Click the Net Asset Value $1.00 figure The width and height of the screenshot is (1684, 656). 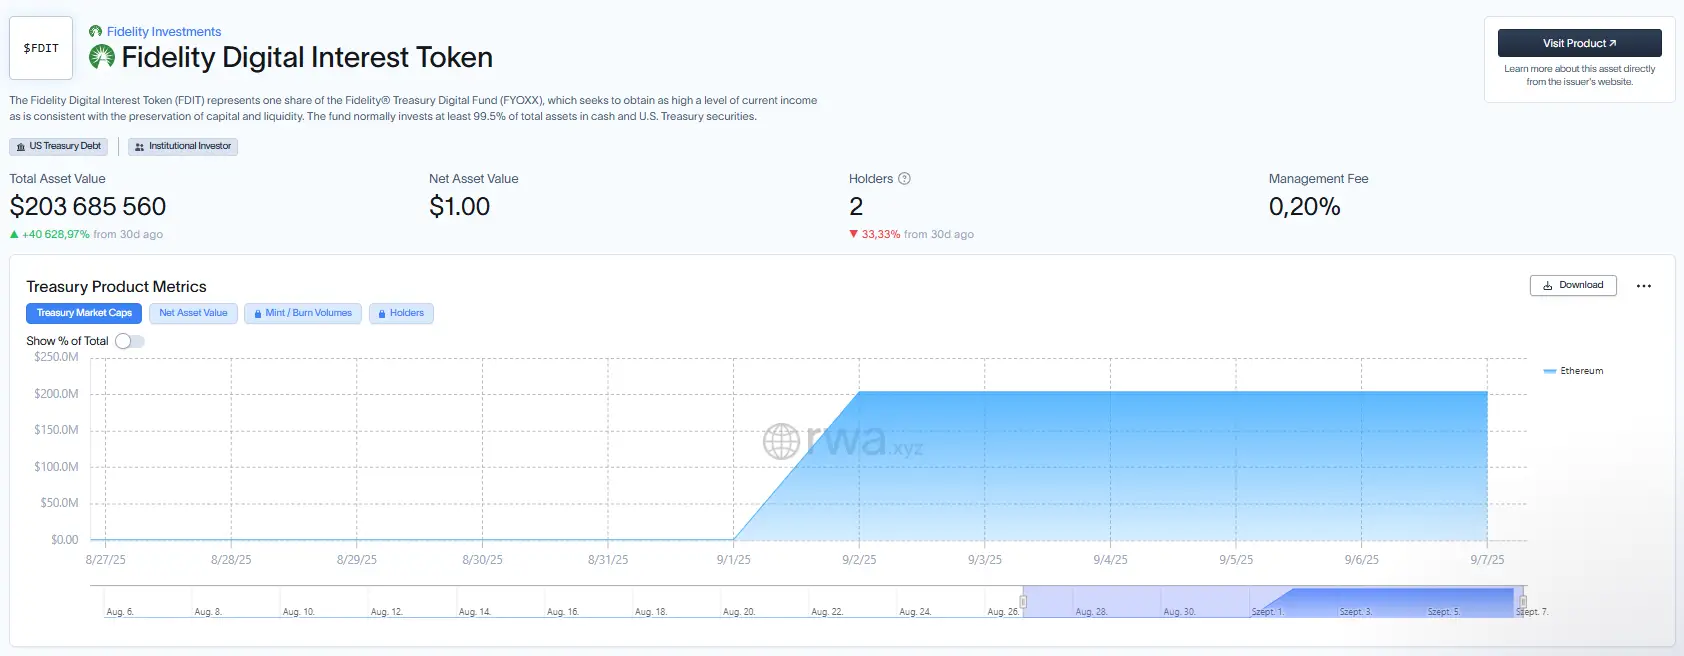pos(460,207)
